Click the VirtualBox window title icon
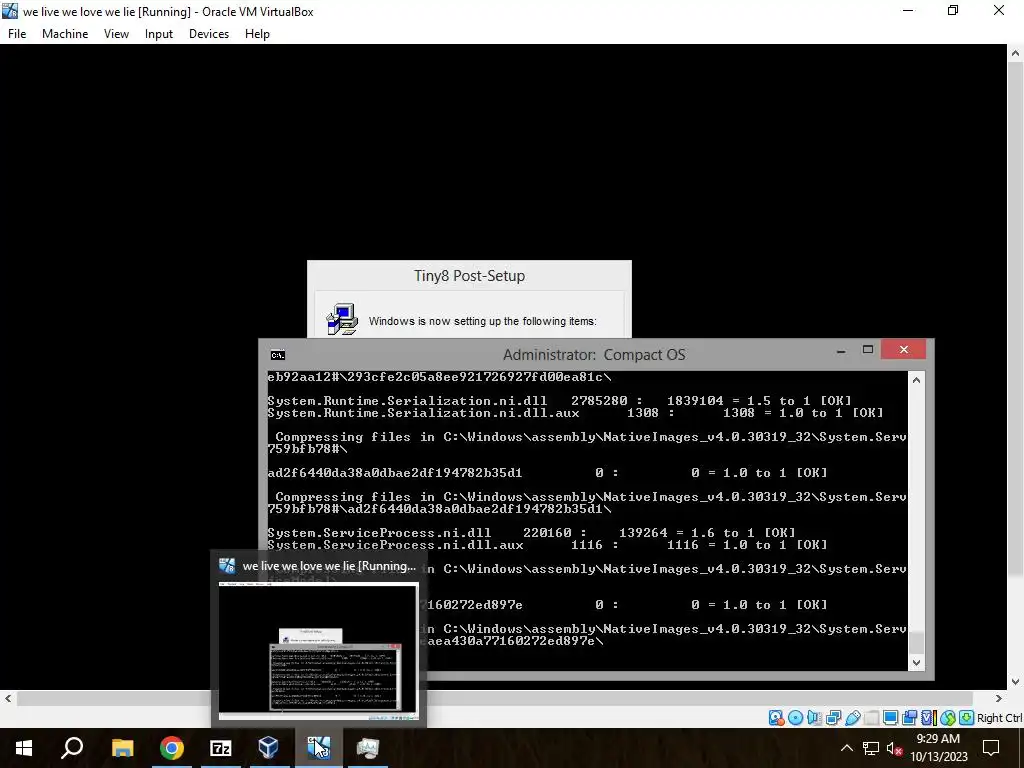The height and width of the screenshot is (768, 1024). tap(10, 11)
